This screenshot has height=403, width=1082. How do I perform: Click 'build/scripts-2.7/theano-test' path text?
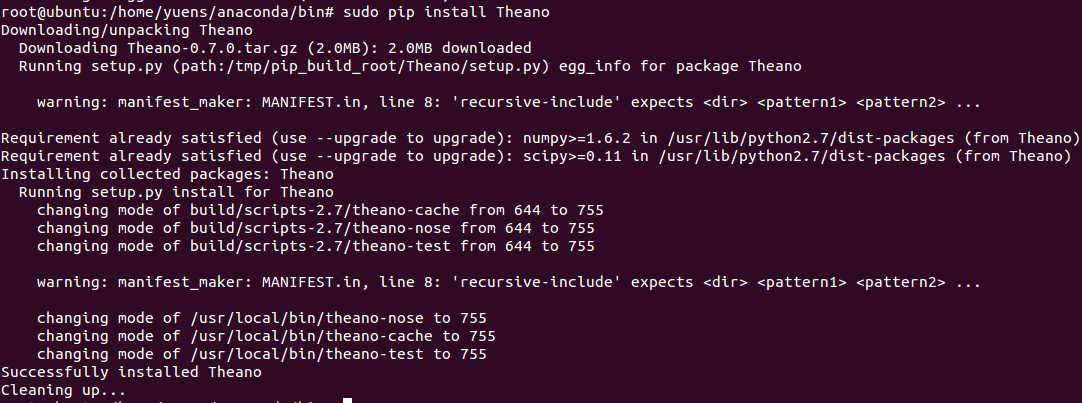[x=320, y=246]
